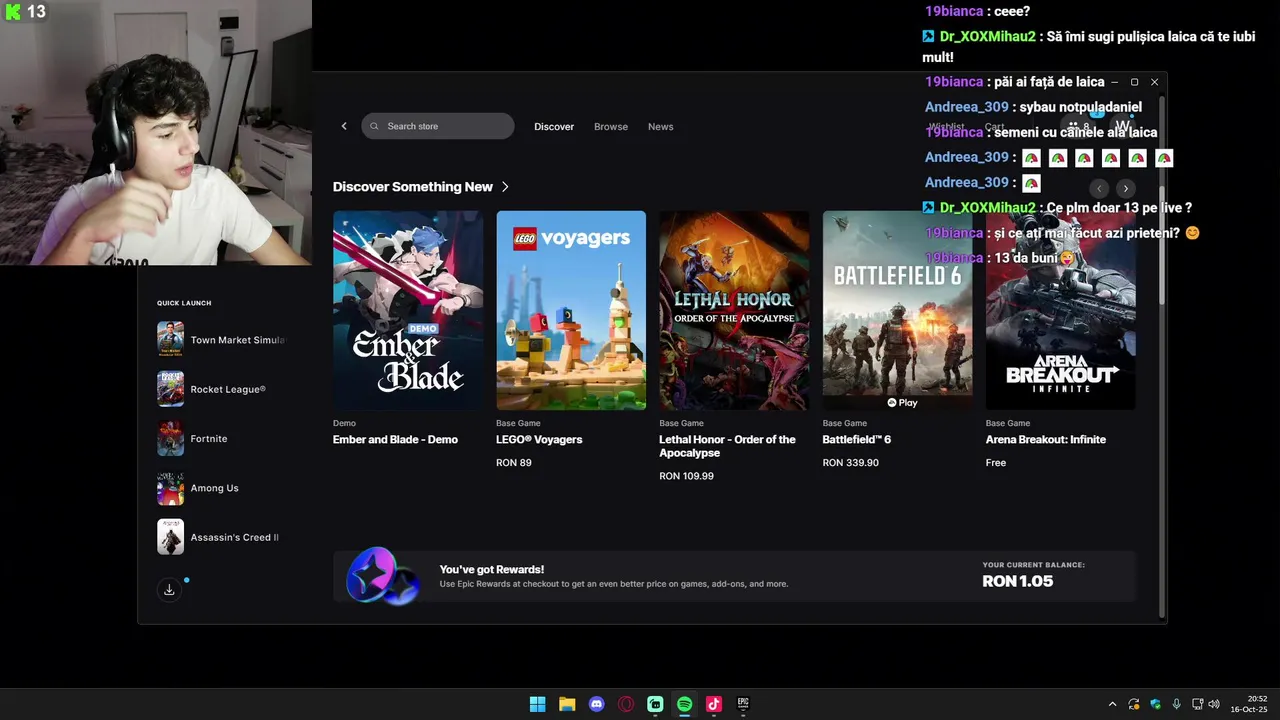1280x720 pixels.
Task: Click the Fortnite game thumbnail icon
Action: pyautogui.click(x=170, y=439)
